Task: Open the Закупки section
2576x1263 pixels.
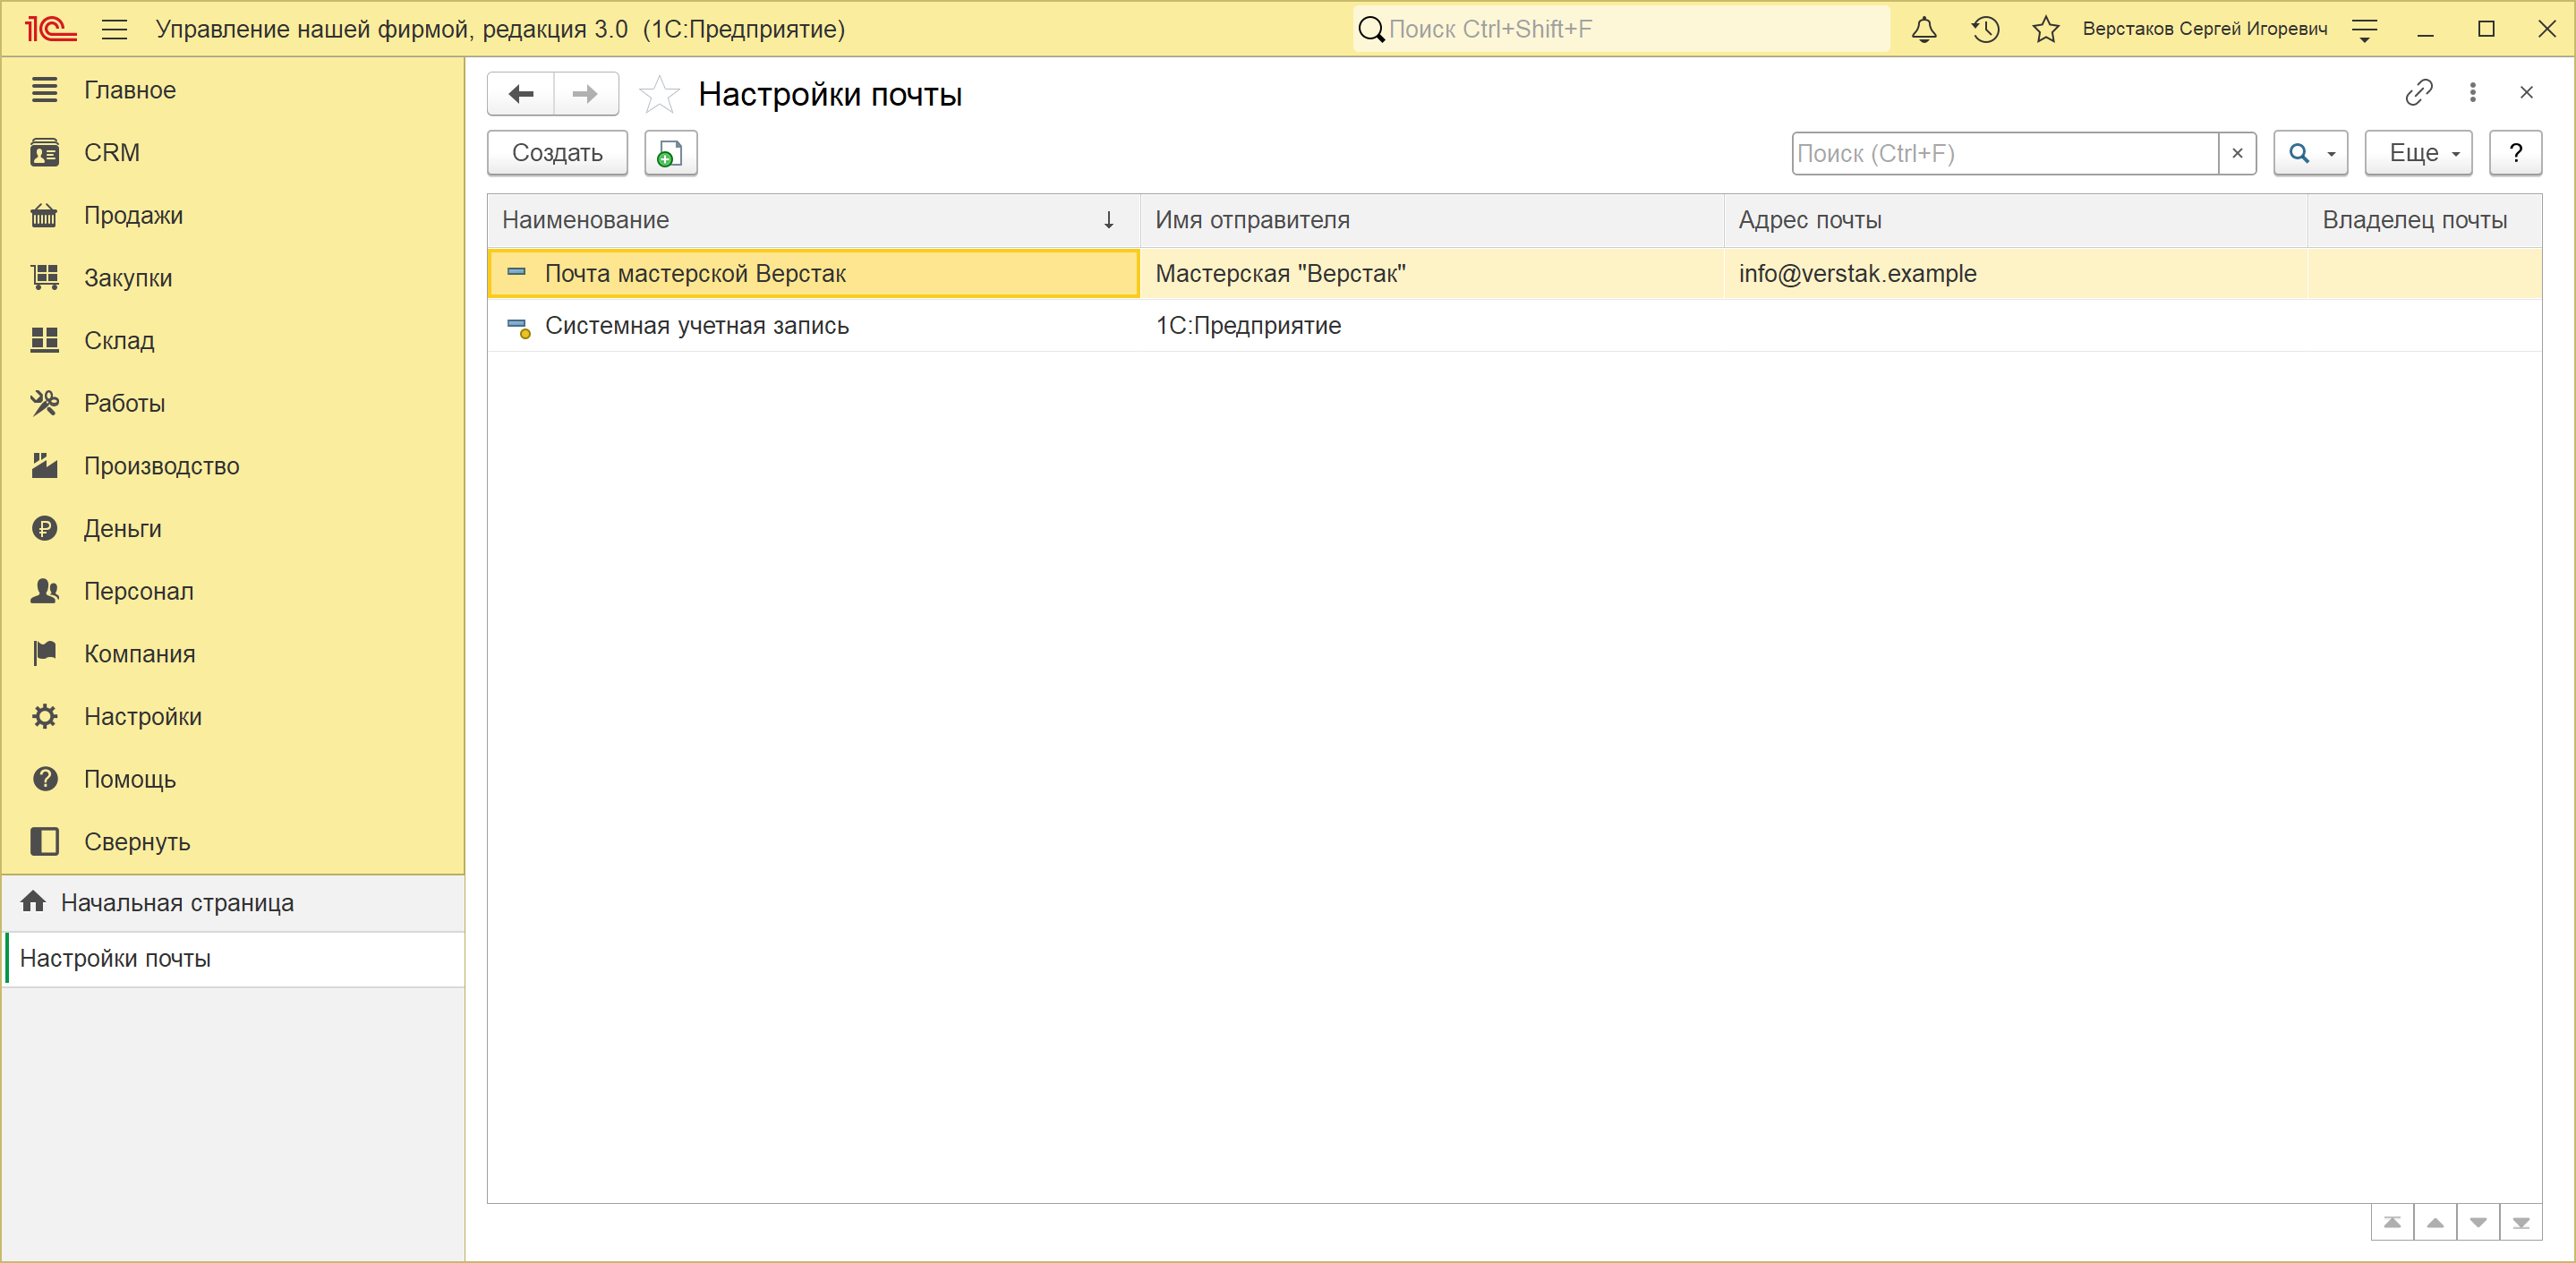Action: 234,278
